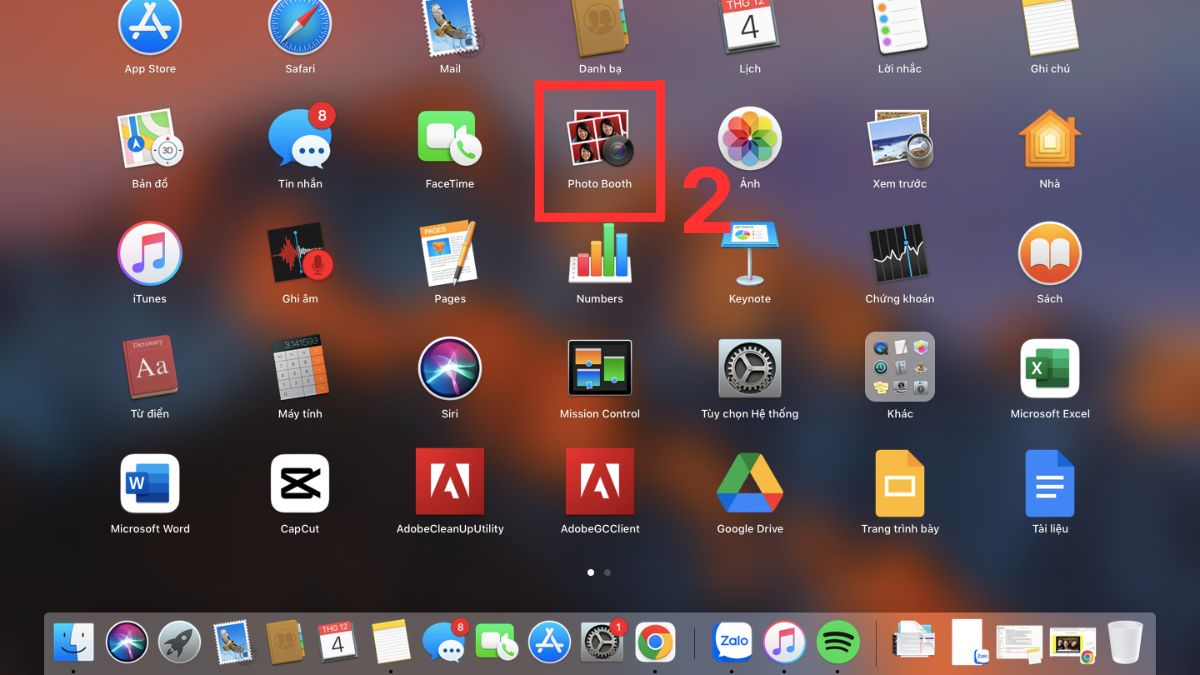Image resolution: width=1200 pixels, height=675 pixels.
Task: Open Messages in the Dock
Action: pos(444,642)
